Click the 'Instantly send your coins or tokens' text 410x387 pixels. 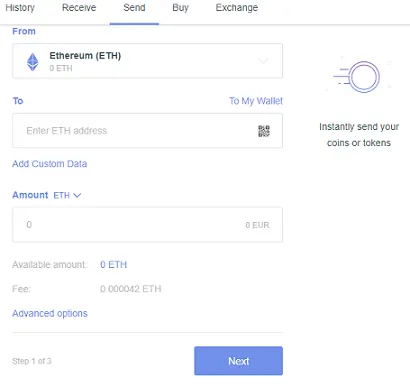coord(359,135)
